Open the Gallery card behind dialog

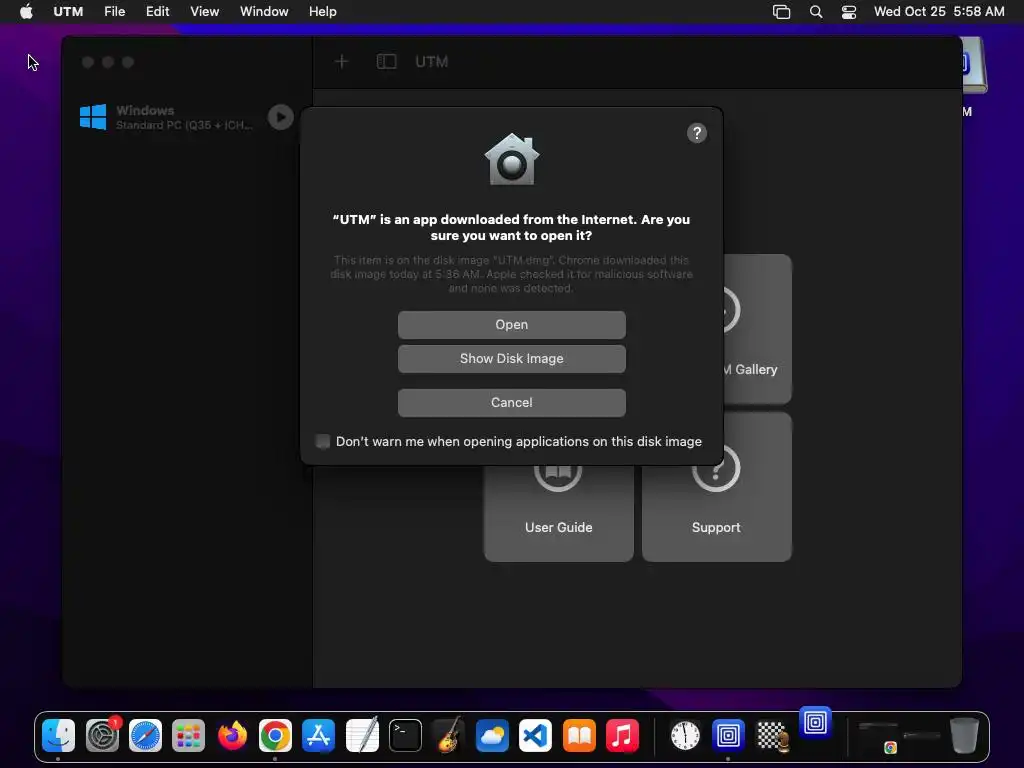[758, 328]
